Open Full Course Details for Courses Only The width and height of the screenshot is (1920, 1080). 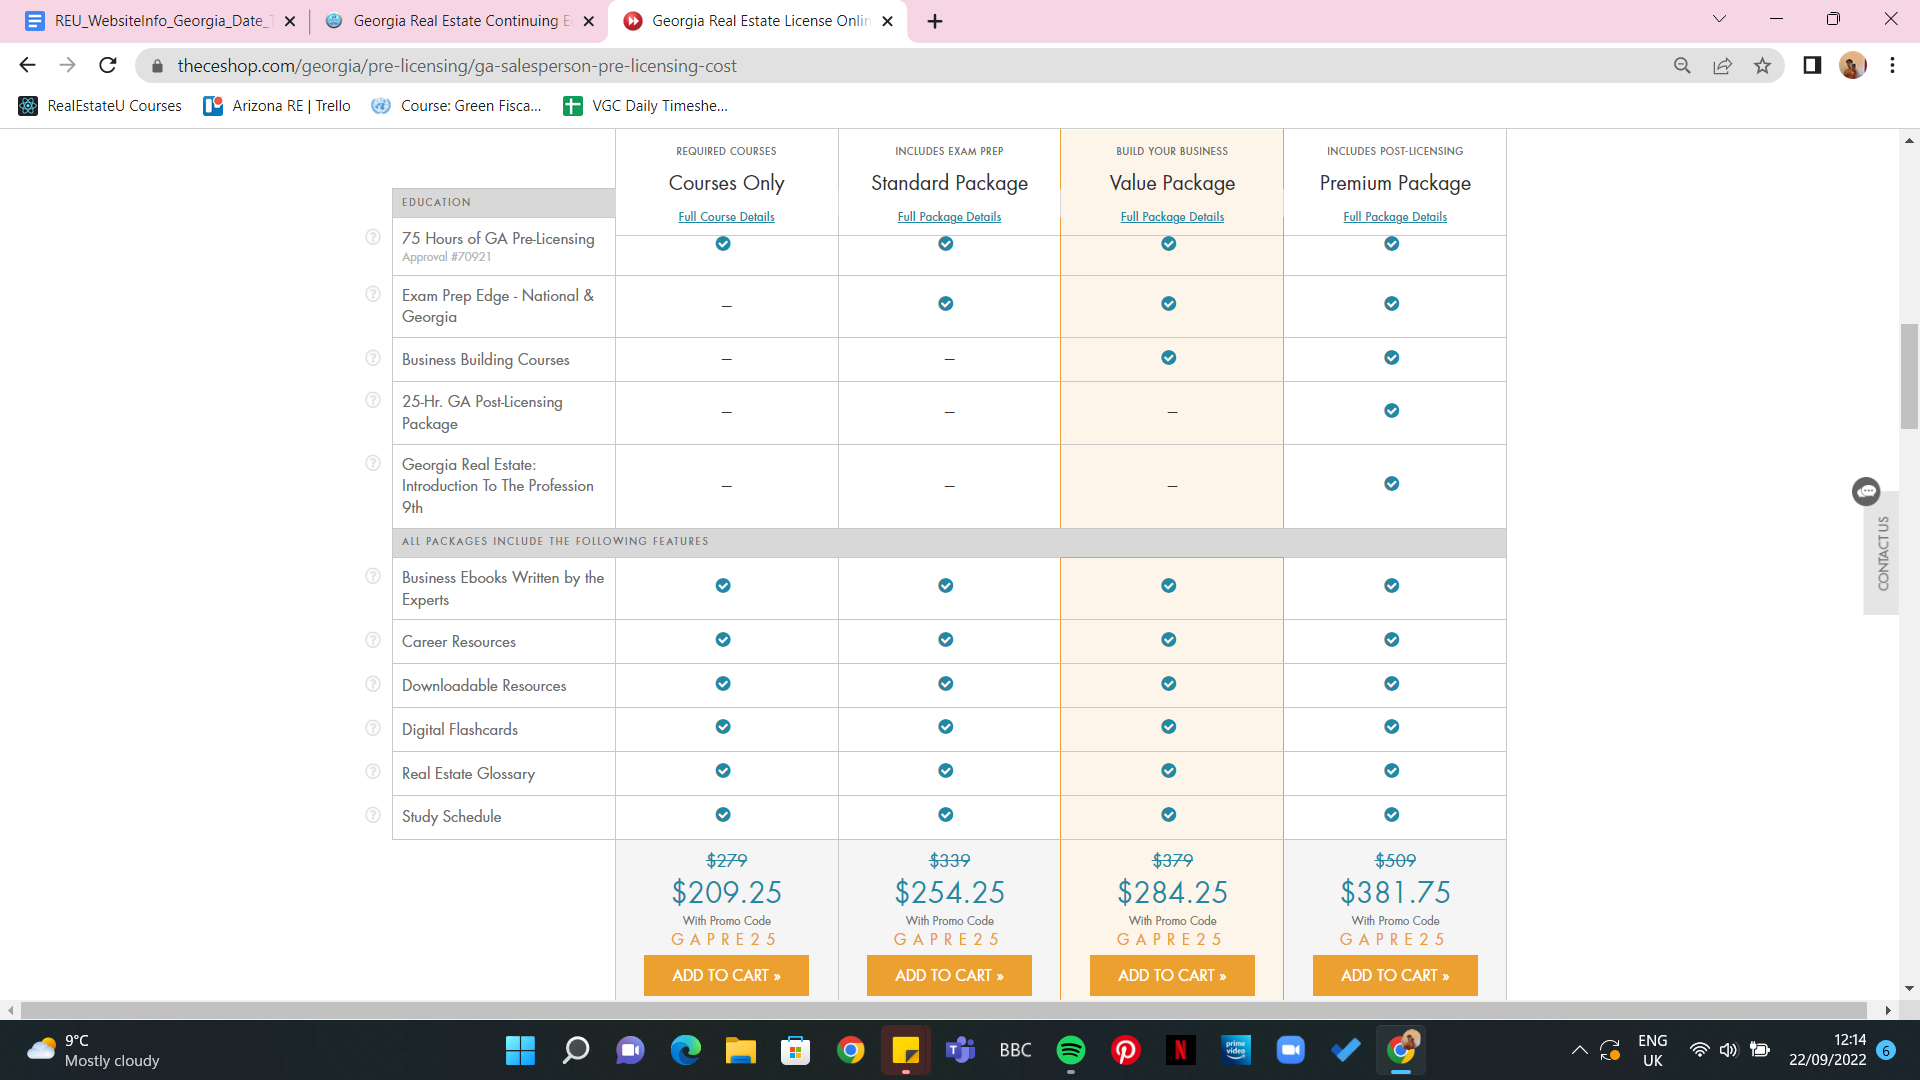click(x=726, y=217)
